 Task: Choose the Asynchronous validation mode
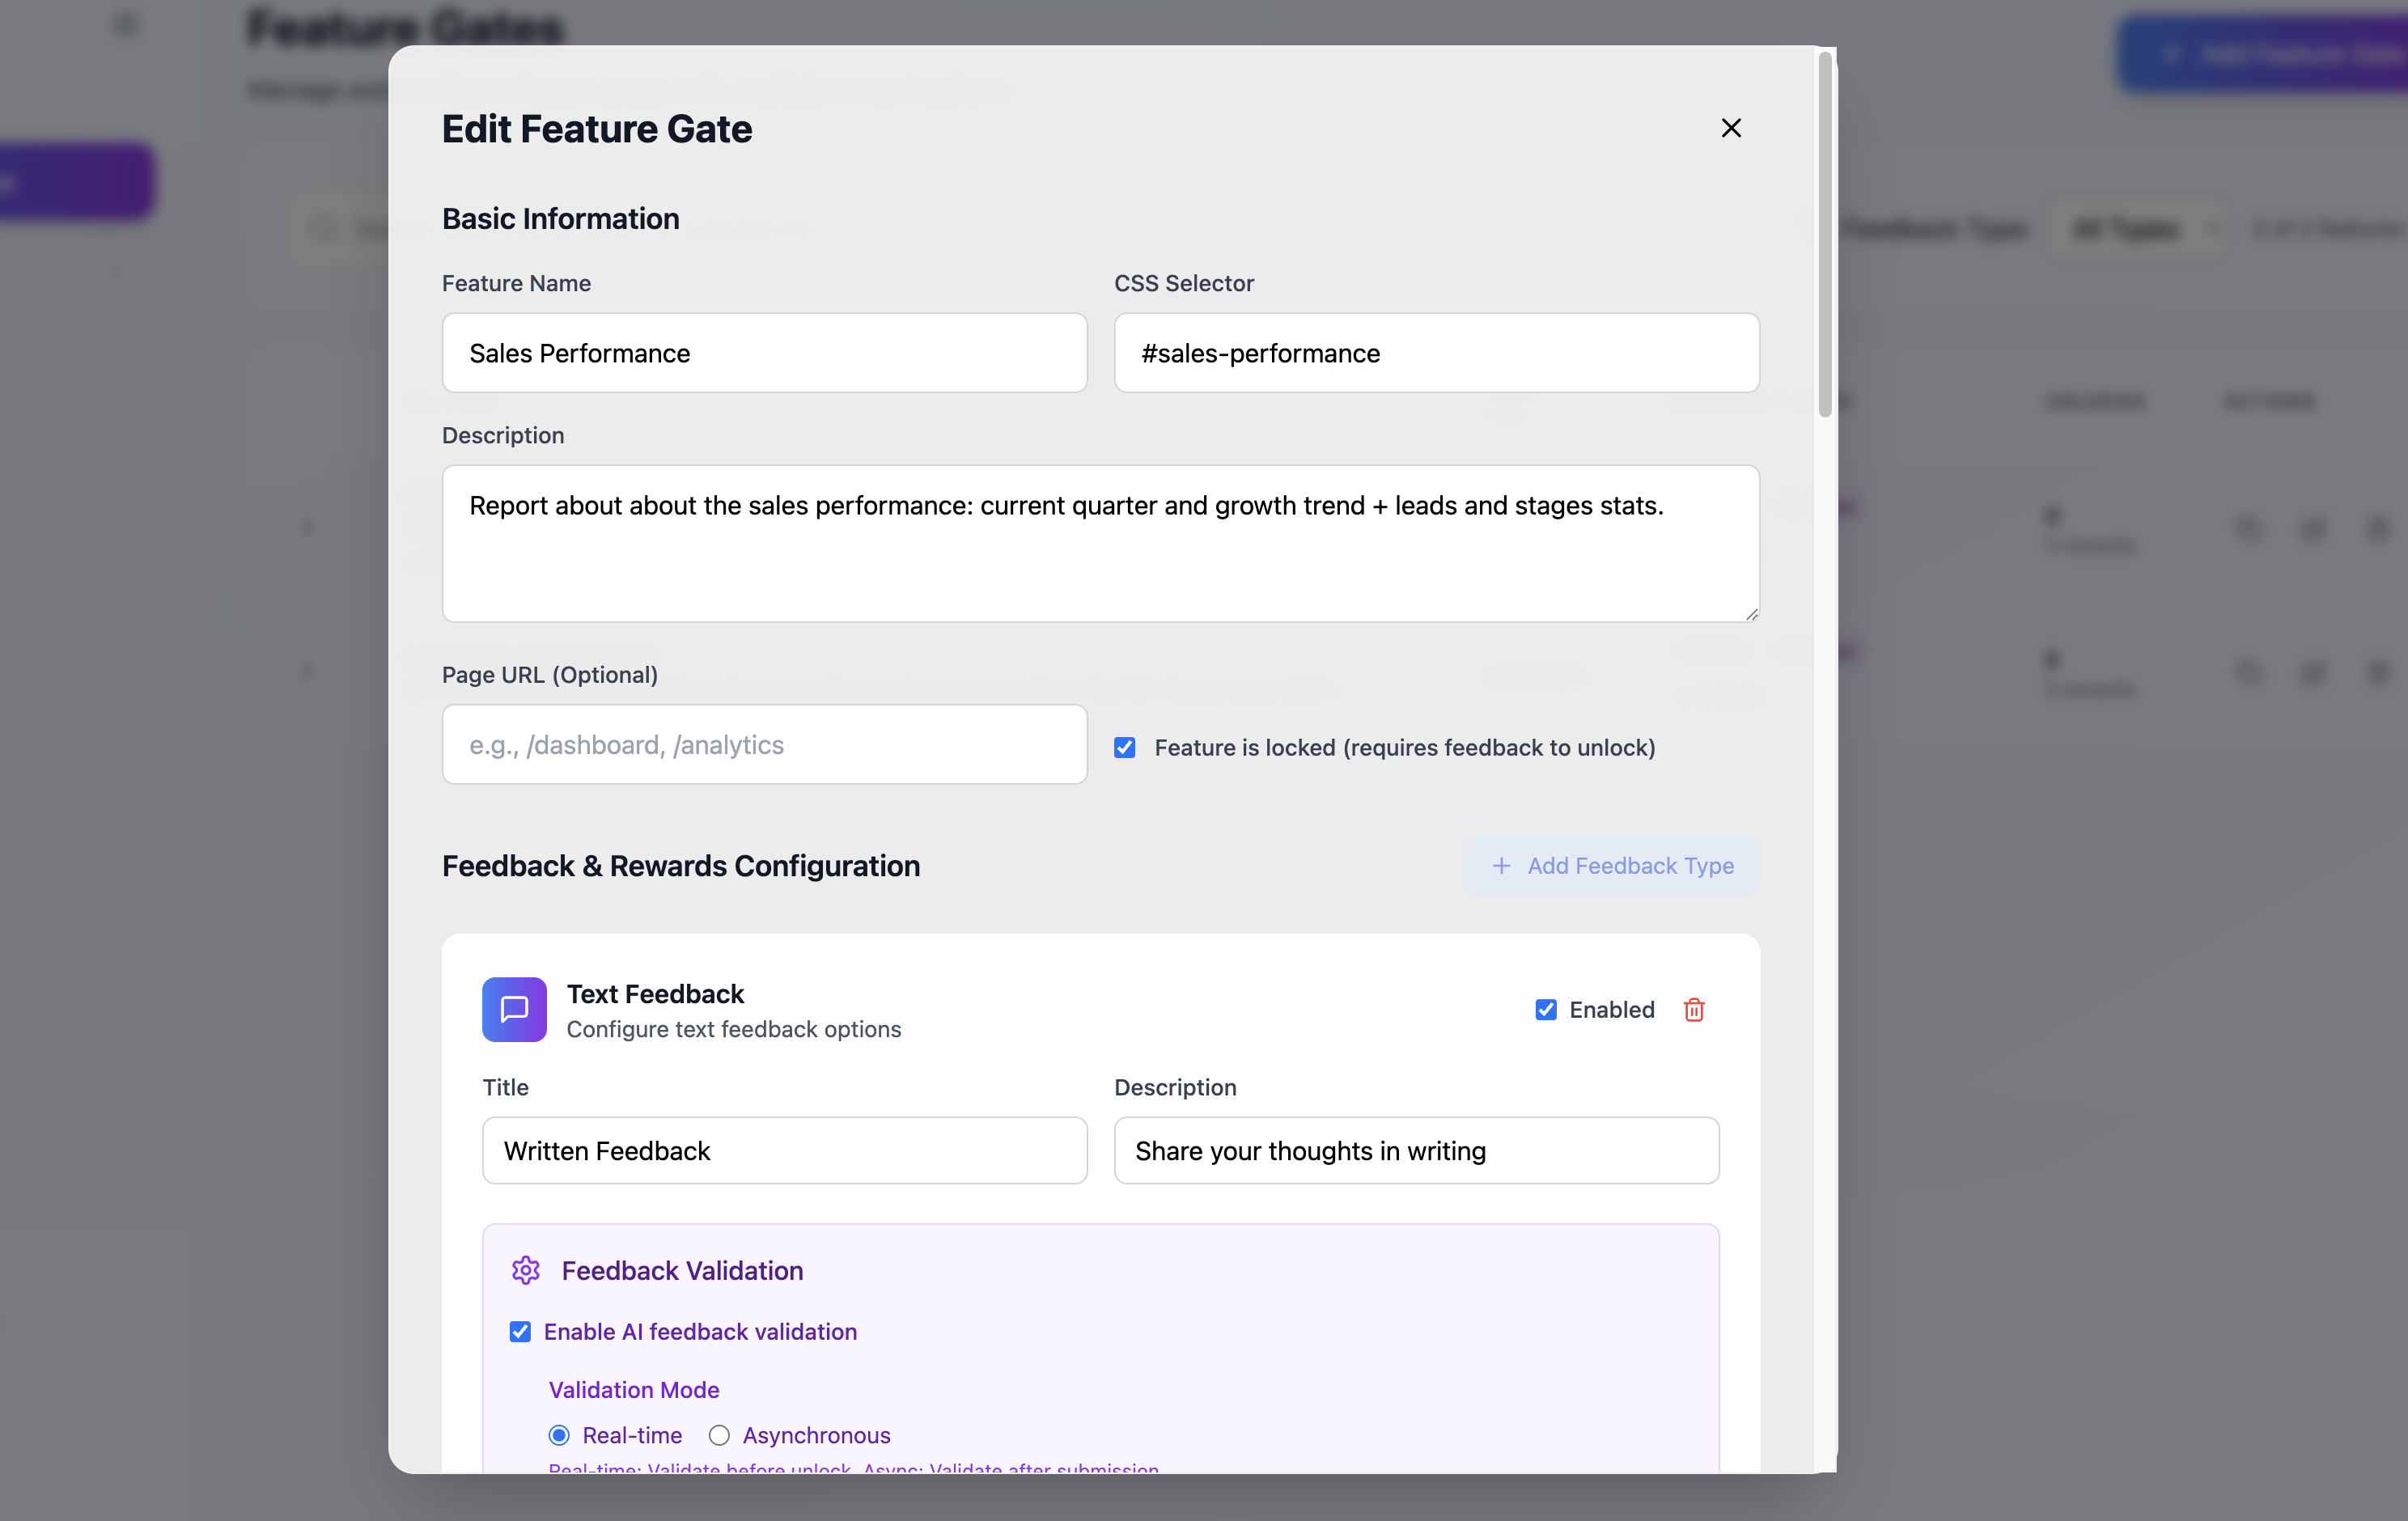point(719,1436)
